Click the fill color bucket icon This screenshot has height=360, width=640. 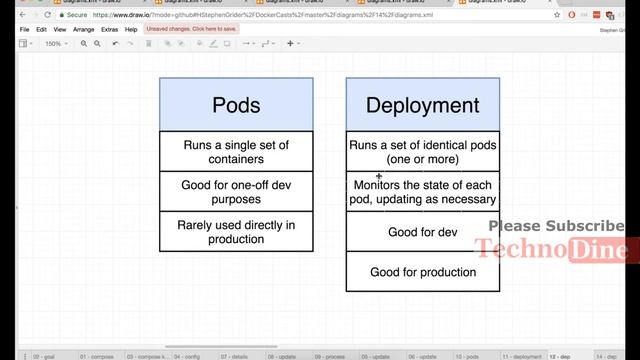[x=200, y=43]
